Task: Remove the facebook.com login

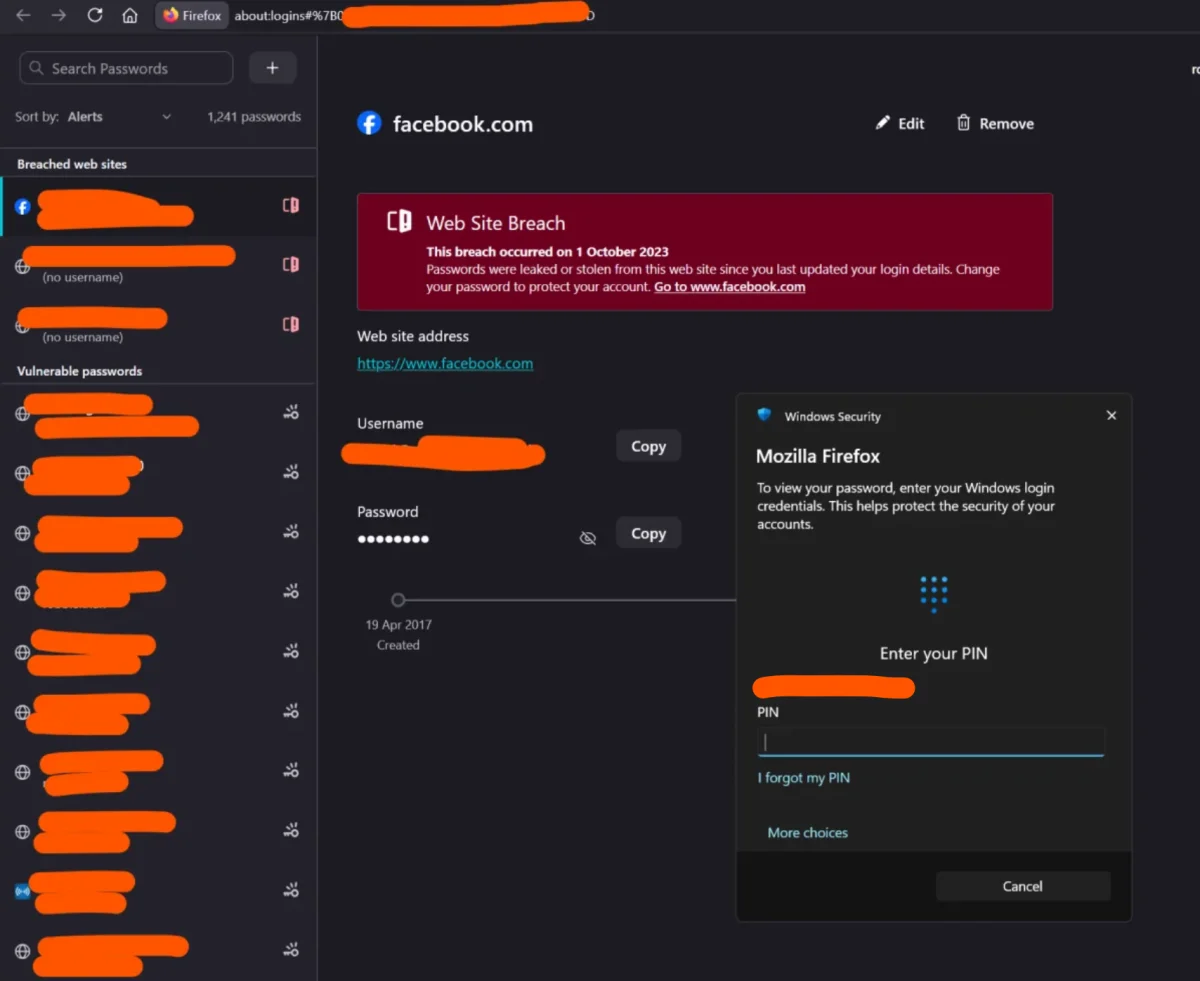Action: pyautogui.click(x=995, y=123)
